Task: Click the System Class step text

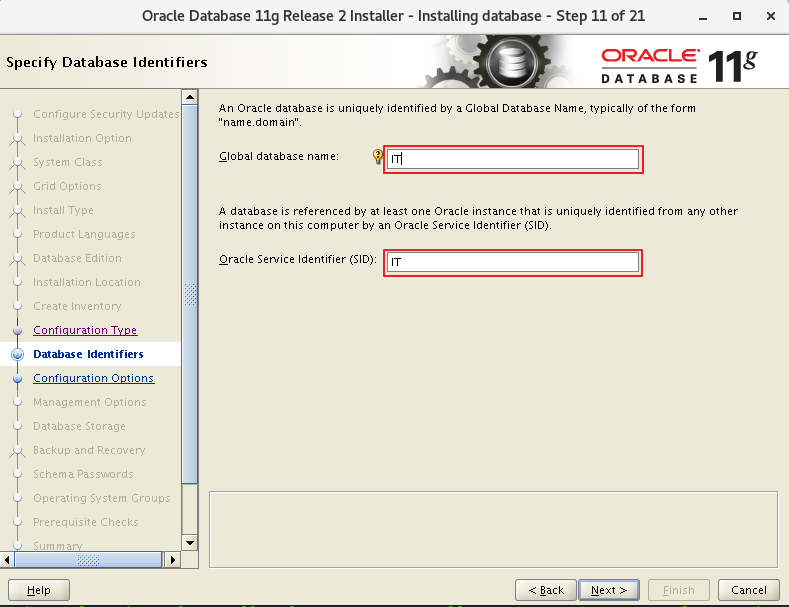Action: pos(68,162)
